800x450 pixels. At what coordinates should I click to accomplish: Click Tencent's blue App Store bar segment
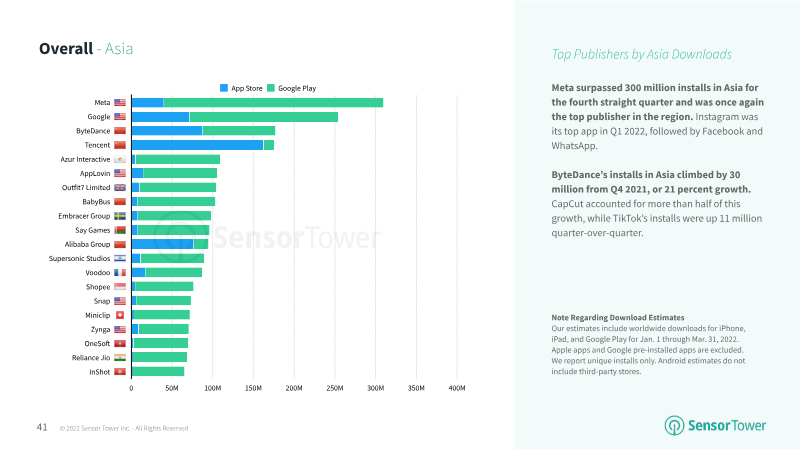(x=197, y=145)
